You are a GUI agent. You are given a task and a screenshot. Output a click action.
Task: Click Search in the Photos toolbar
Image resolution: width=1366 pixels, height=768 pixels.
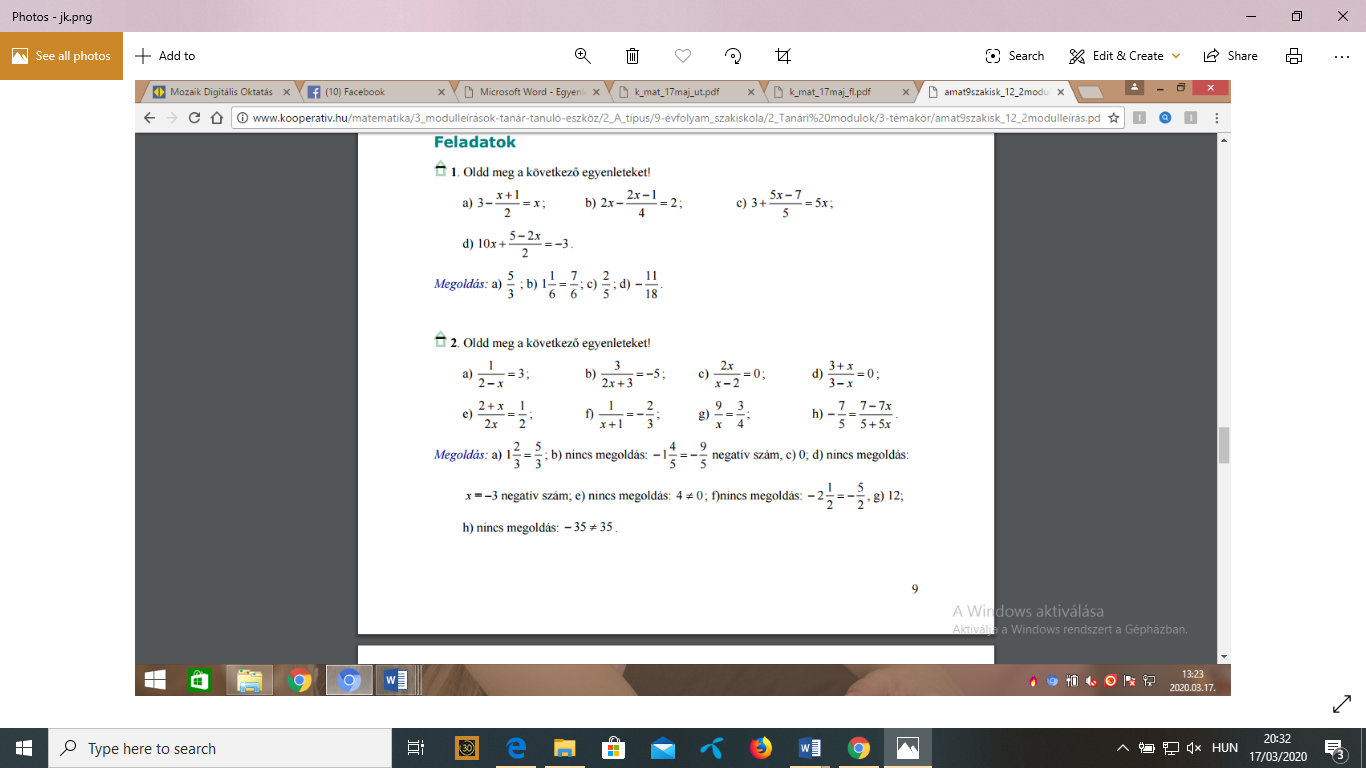click(x=1014, y=56)
